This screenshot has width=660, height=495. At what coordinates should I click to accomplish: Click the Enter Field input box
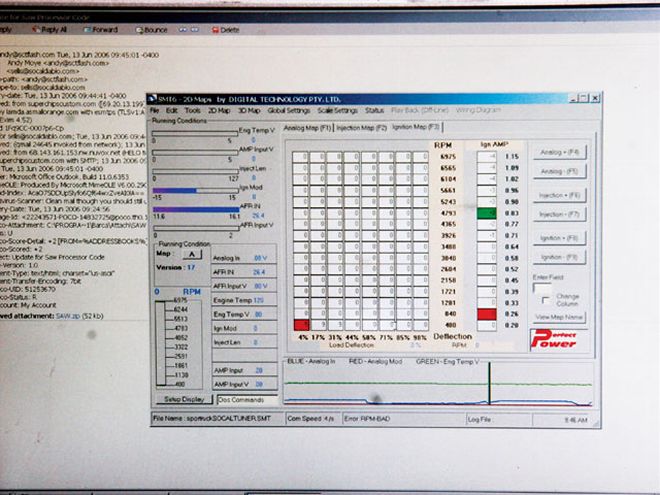click(542, 288)
